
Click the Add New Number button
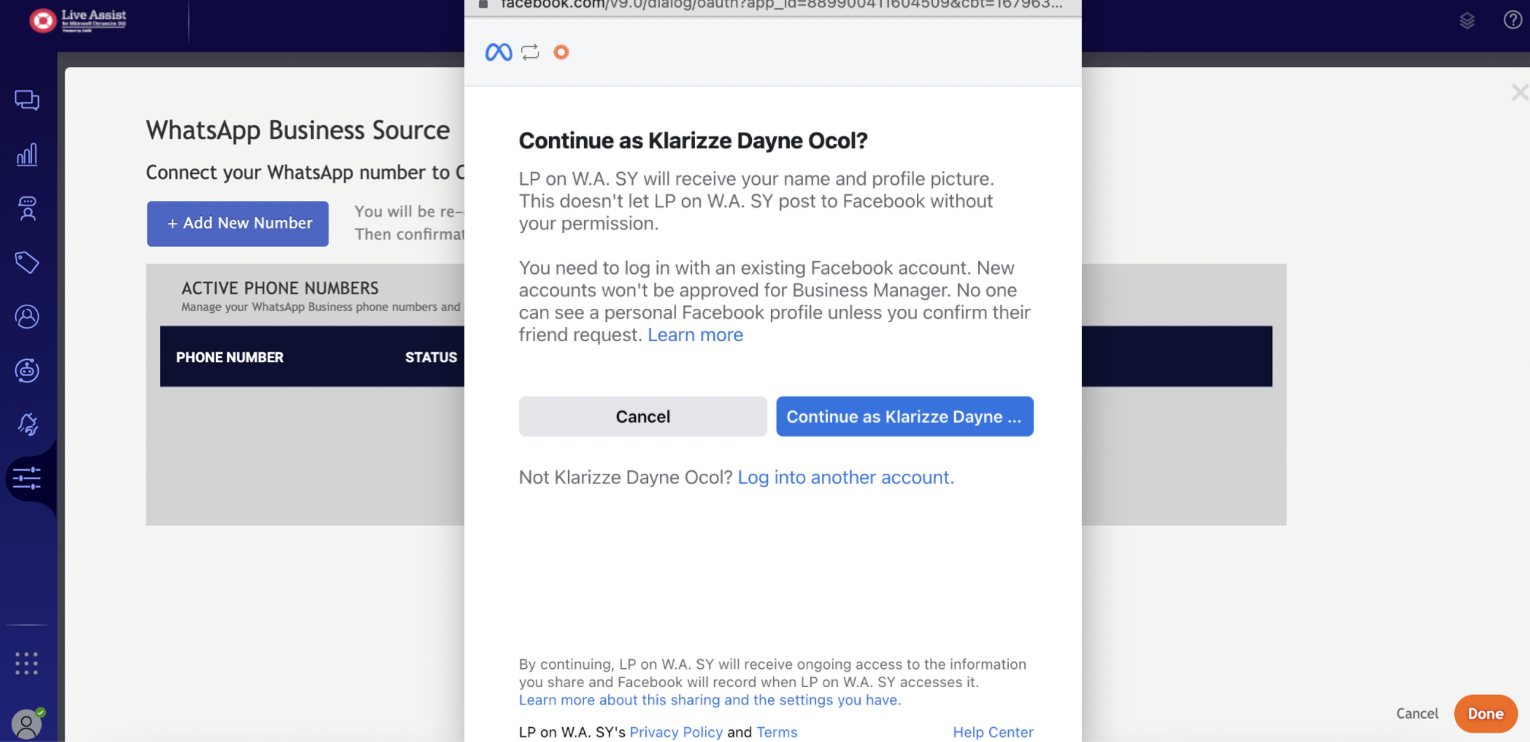point(238,223)
